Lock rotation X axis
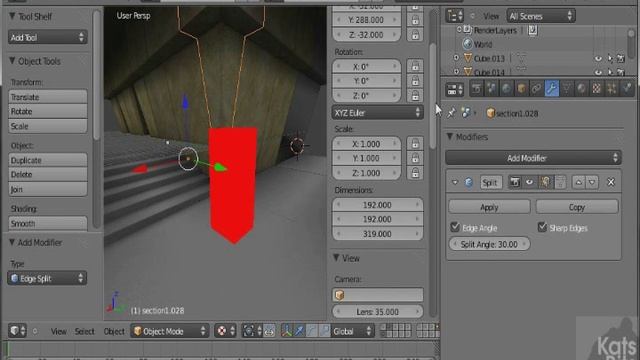 [415, 66]
